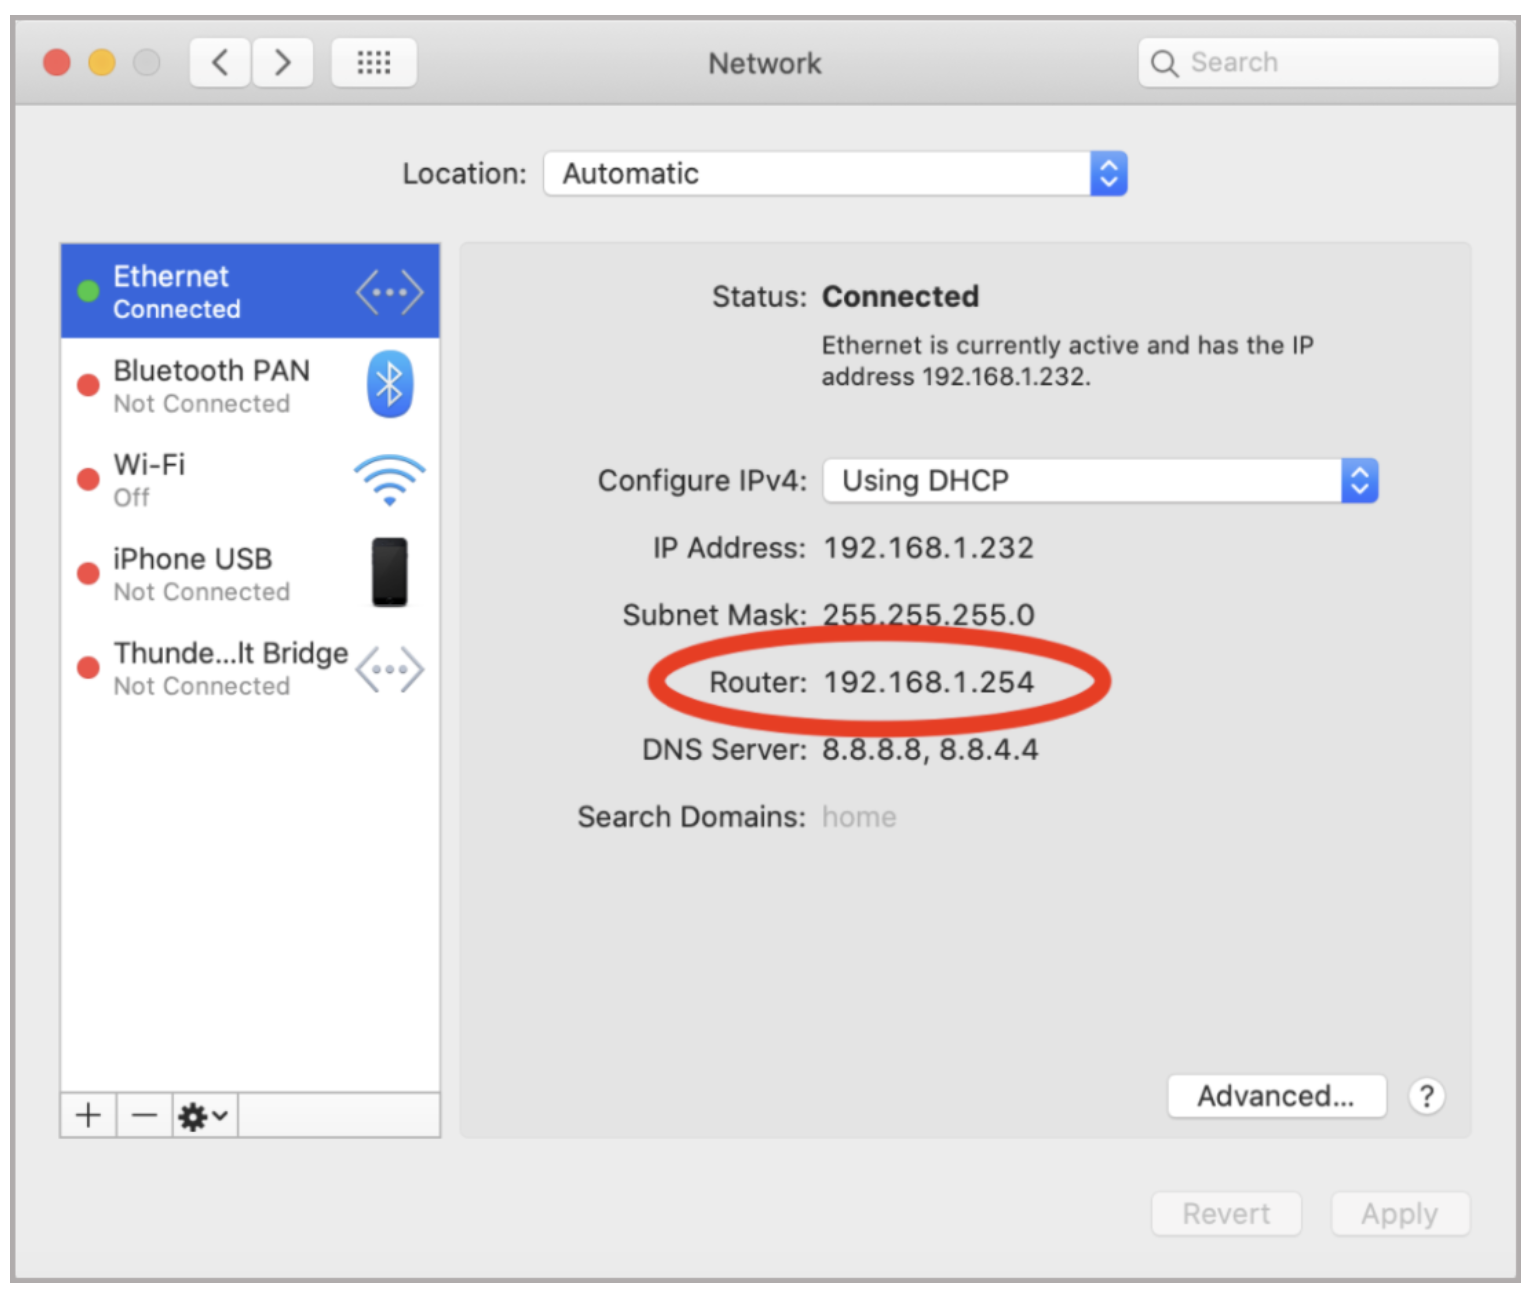The width and height of the screenshot is (1540, 1296).
Task: Click the iPhone device icon
Action: tap(389, 573)
